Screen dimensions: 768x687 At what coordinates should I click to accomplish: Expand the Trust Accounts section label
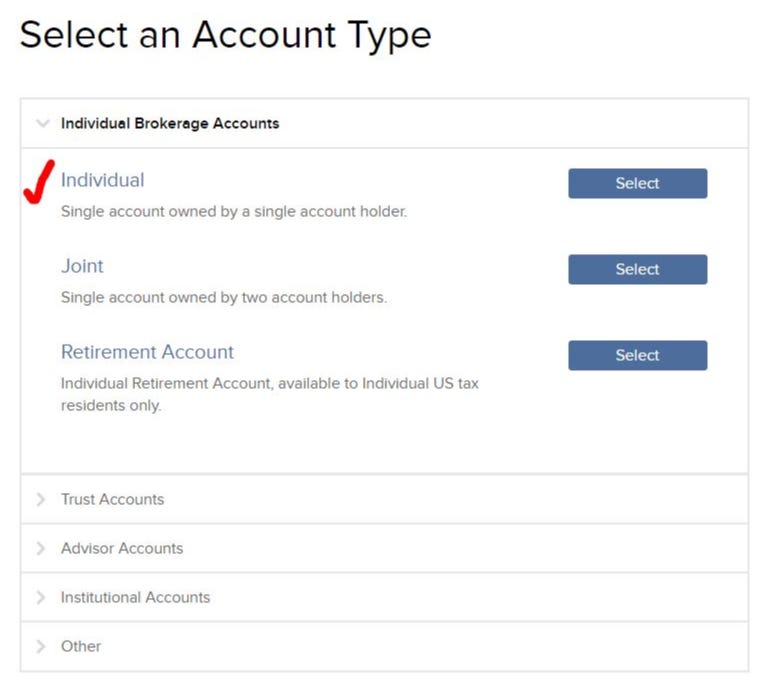click(x=113, y=499)
